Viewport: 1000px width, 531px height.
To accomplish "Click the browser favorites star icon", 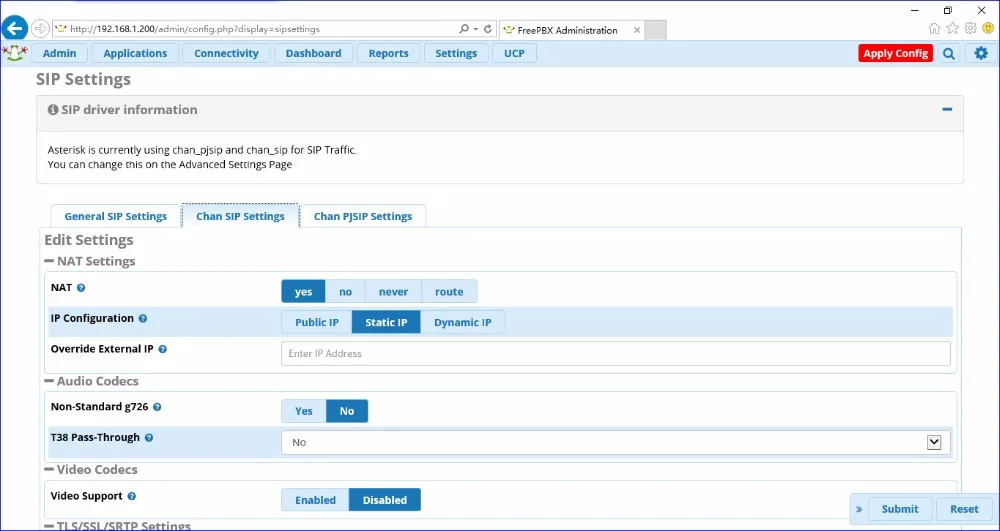I will [952, 28].
